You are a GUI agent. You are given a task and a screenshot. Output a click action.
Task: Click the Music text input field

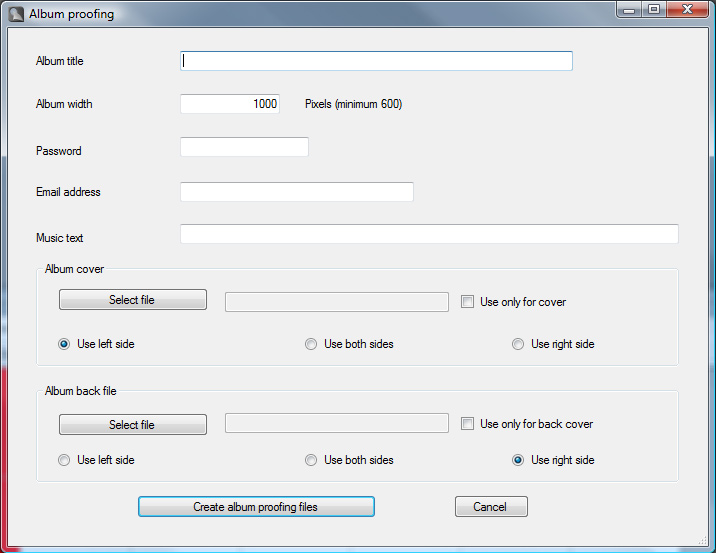[429, 233]
